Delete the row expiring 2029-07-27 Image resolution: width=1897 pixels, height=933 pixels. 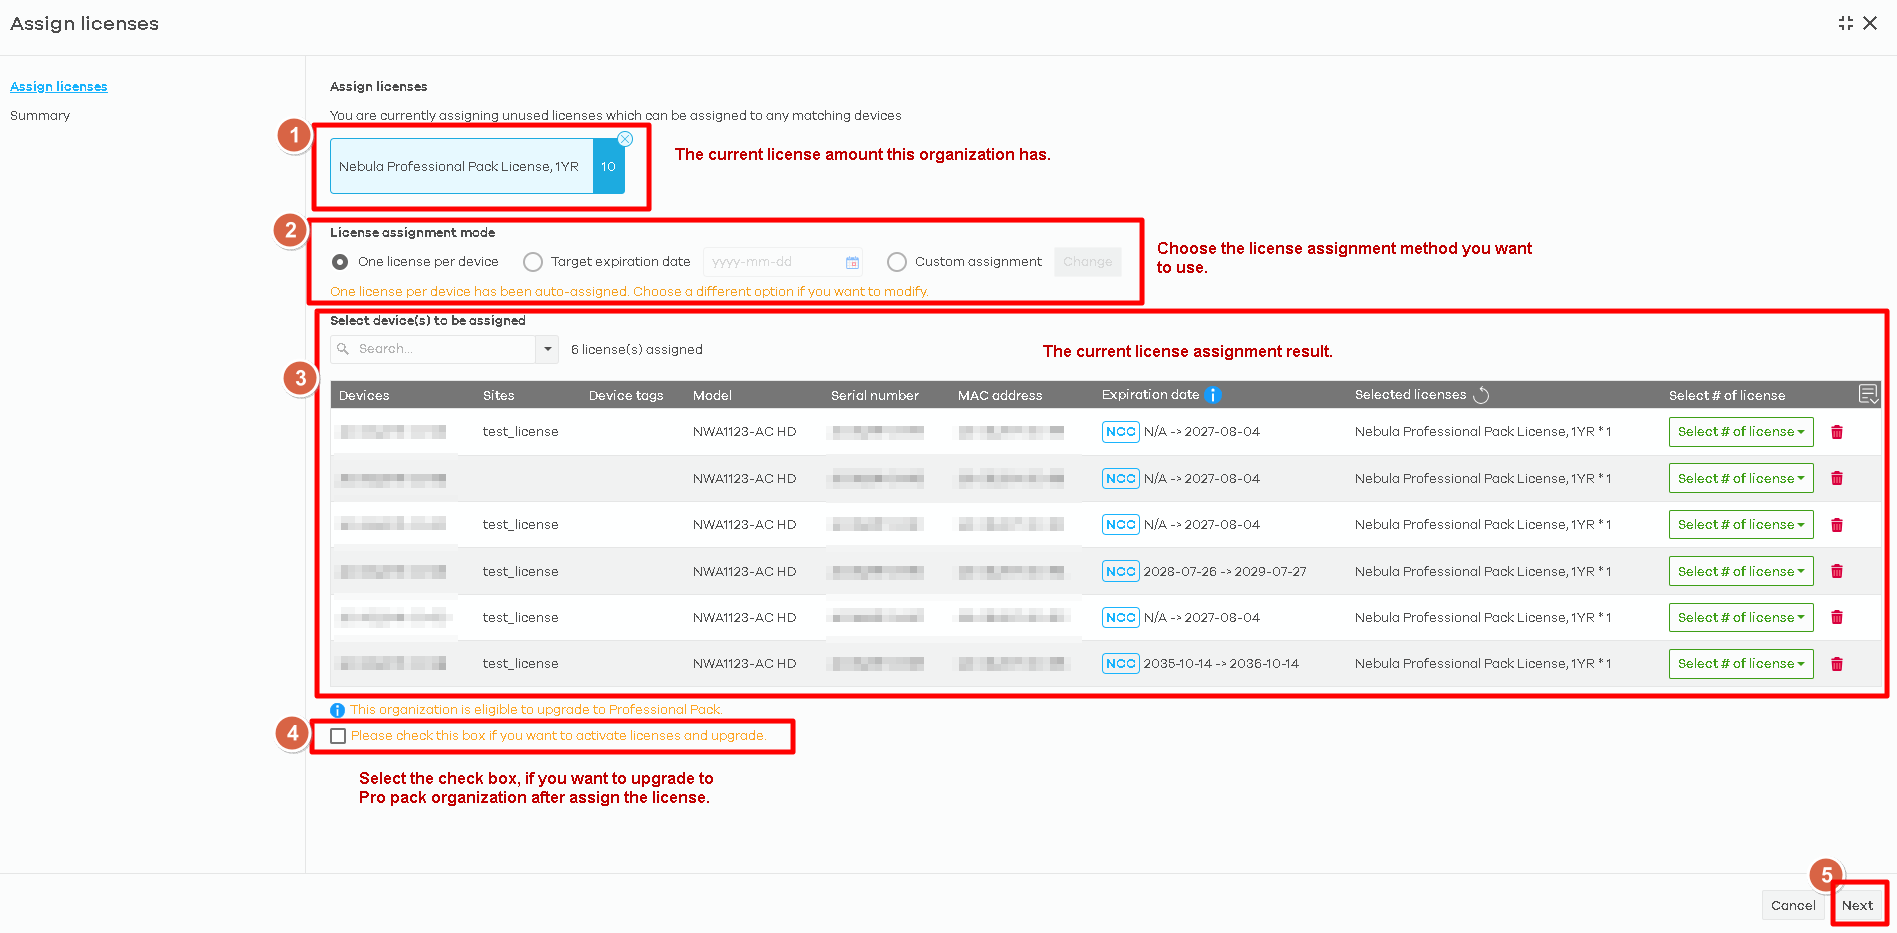pyautogui.click(x=1837, y=571)
